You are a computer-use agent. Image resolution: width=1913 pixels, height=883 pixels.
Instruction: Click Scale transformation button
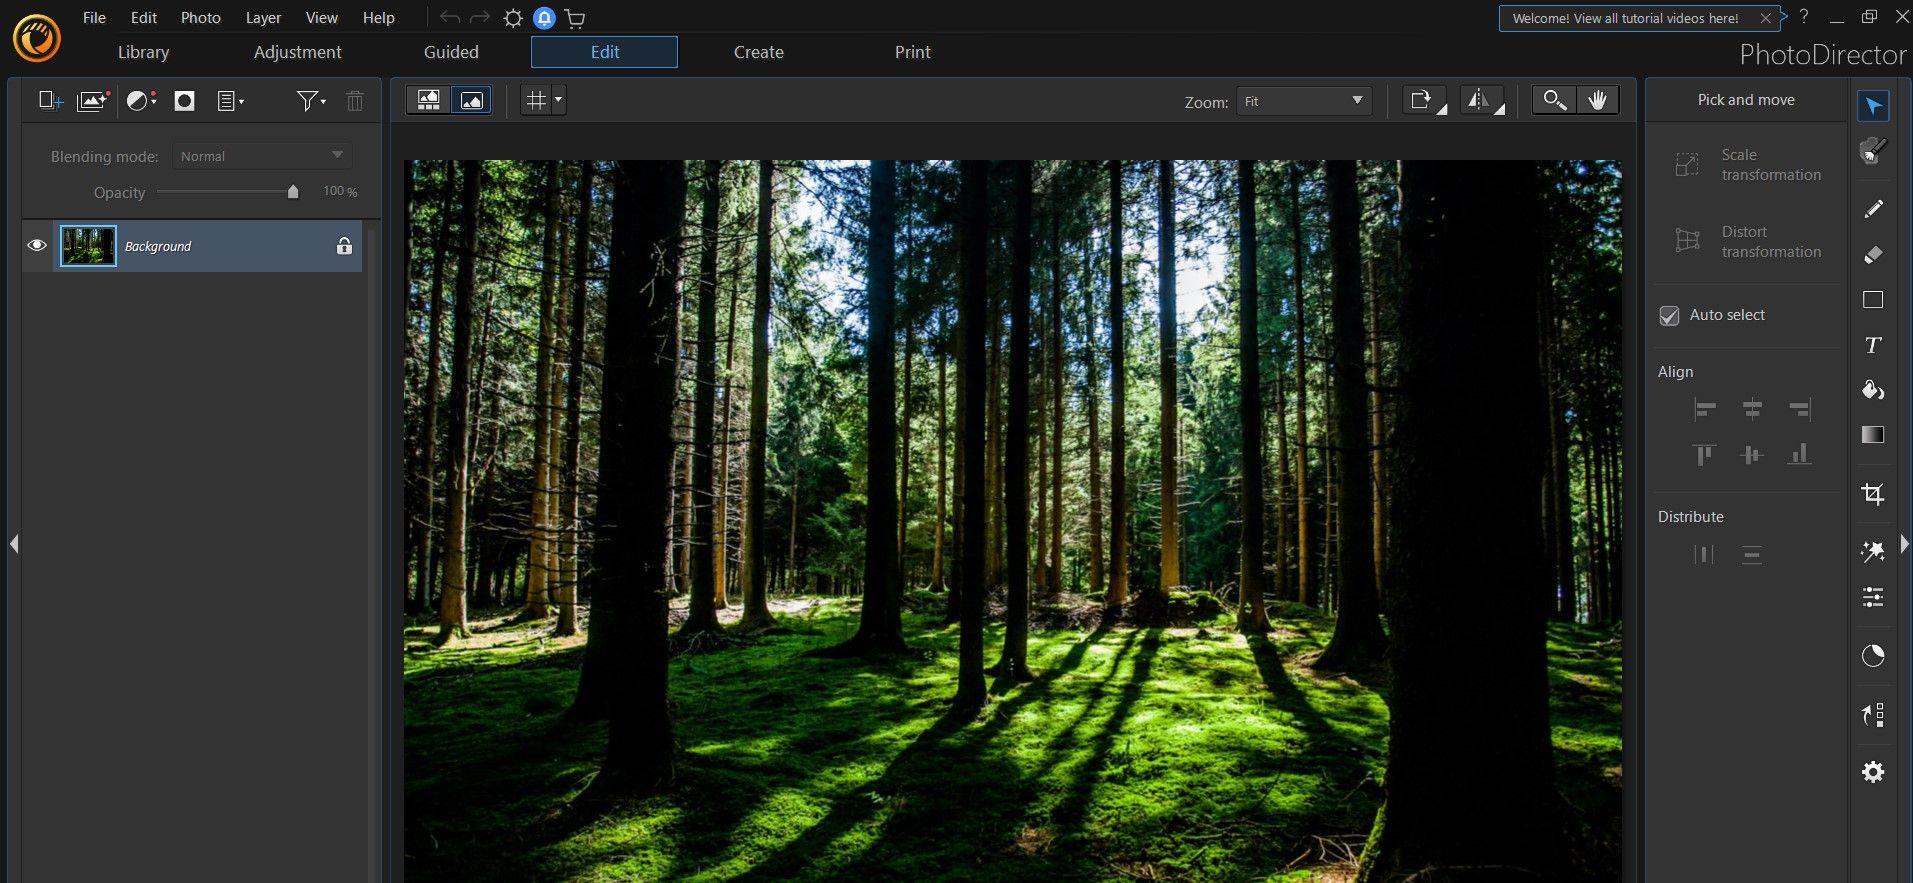pyautogui.click(x=1747, y=165)
